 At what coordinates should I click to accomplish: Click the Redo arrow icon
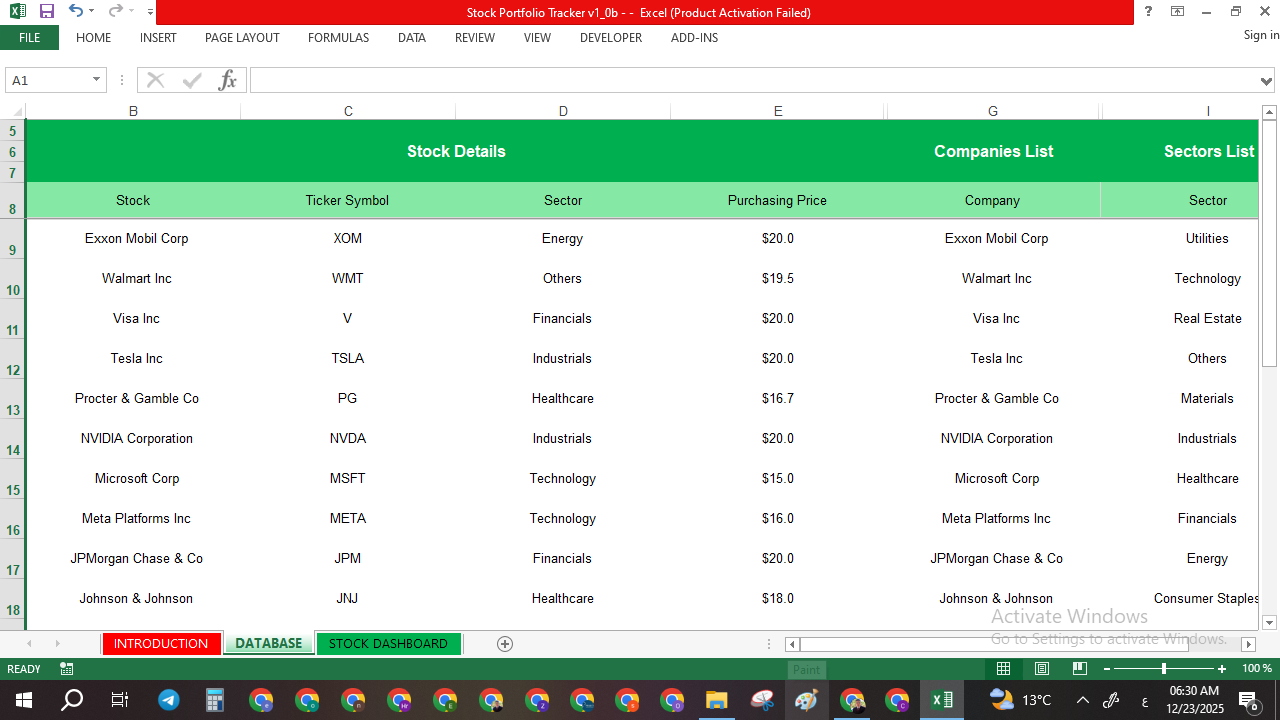pyautogui.click(x=115, y=11)
